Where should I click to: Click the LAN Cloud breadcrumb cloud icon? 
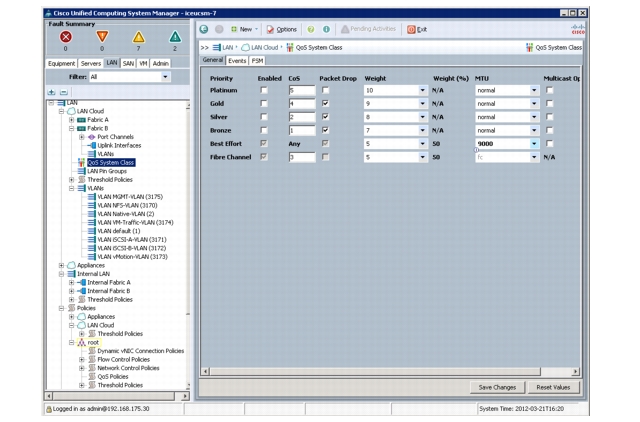click(x=245, y=47)
